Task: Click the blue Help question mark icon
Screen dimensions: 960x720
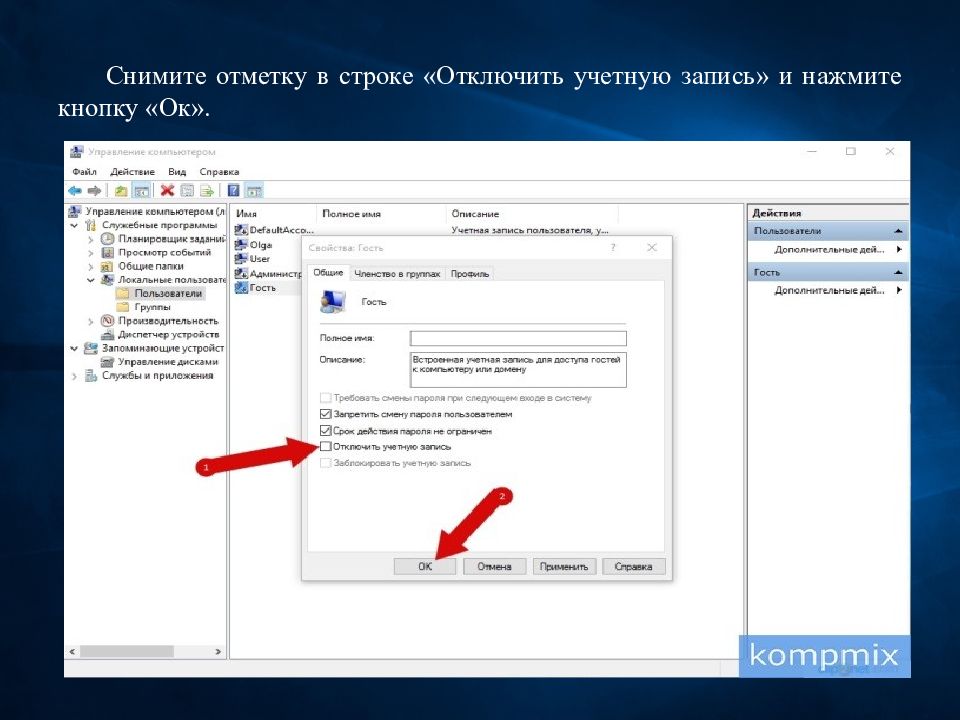Action: (x=233, y=190)
